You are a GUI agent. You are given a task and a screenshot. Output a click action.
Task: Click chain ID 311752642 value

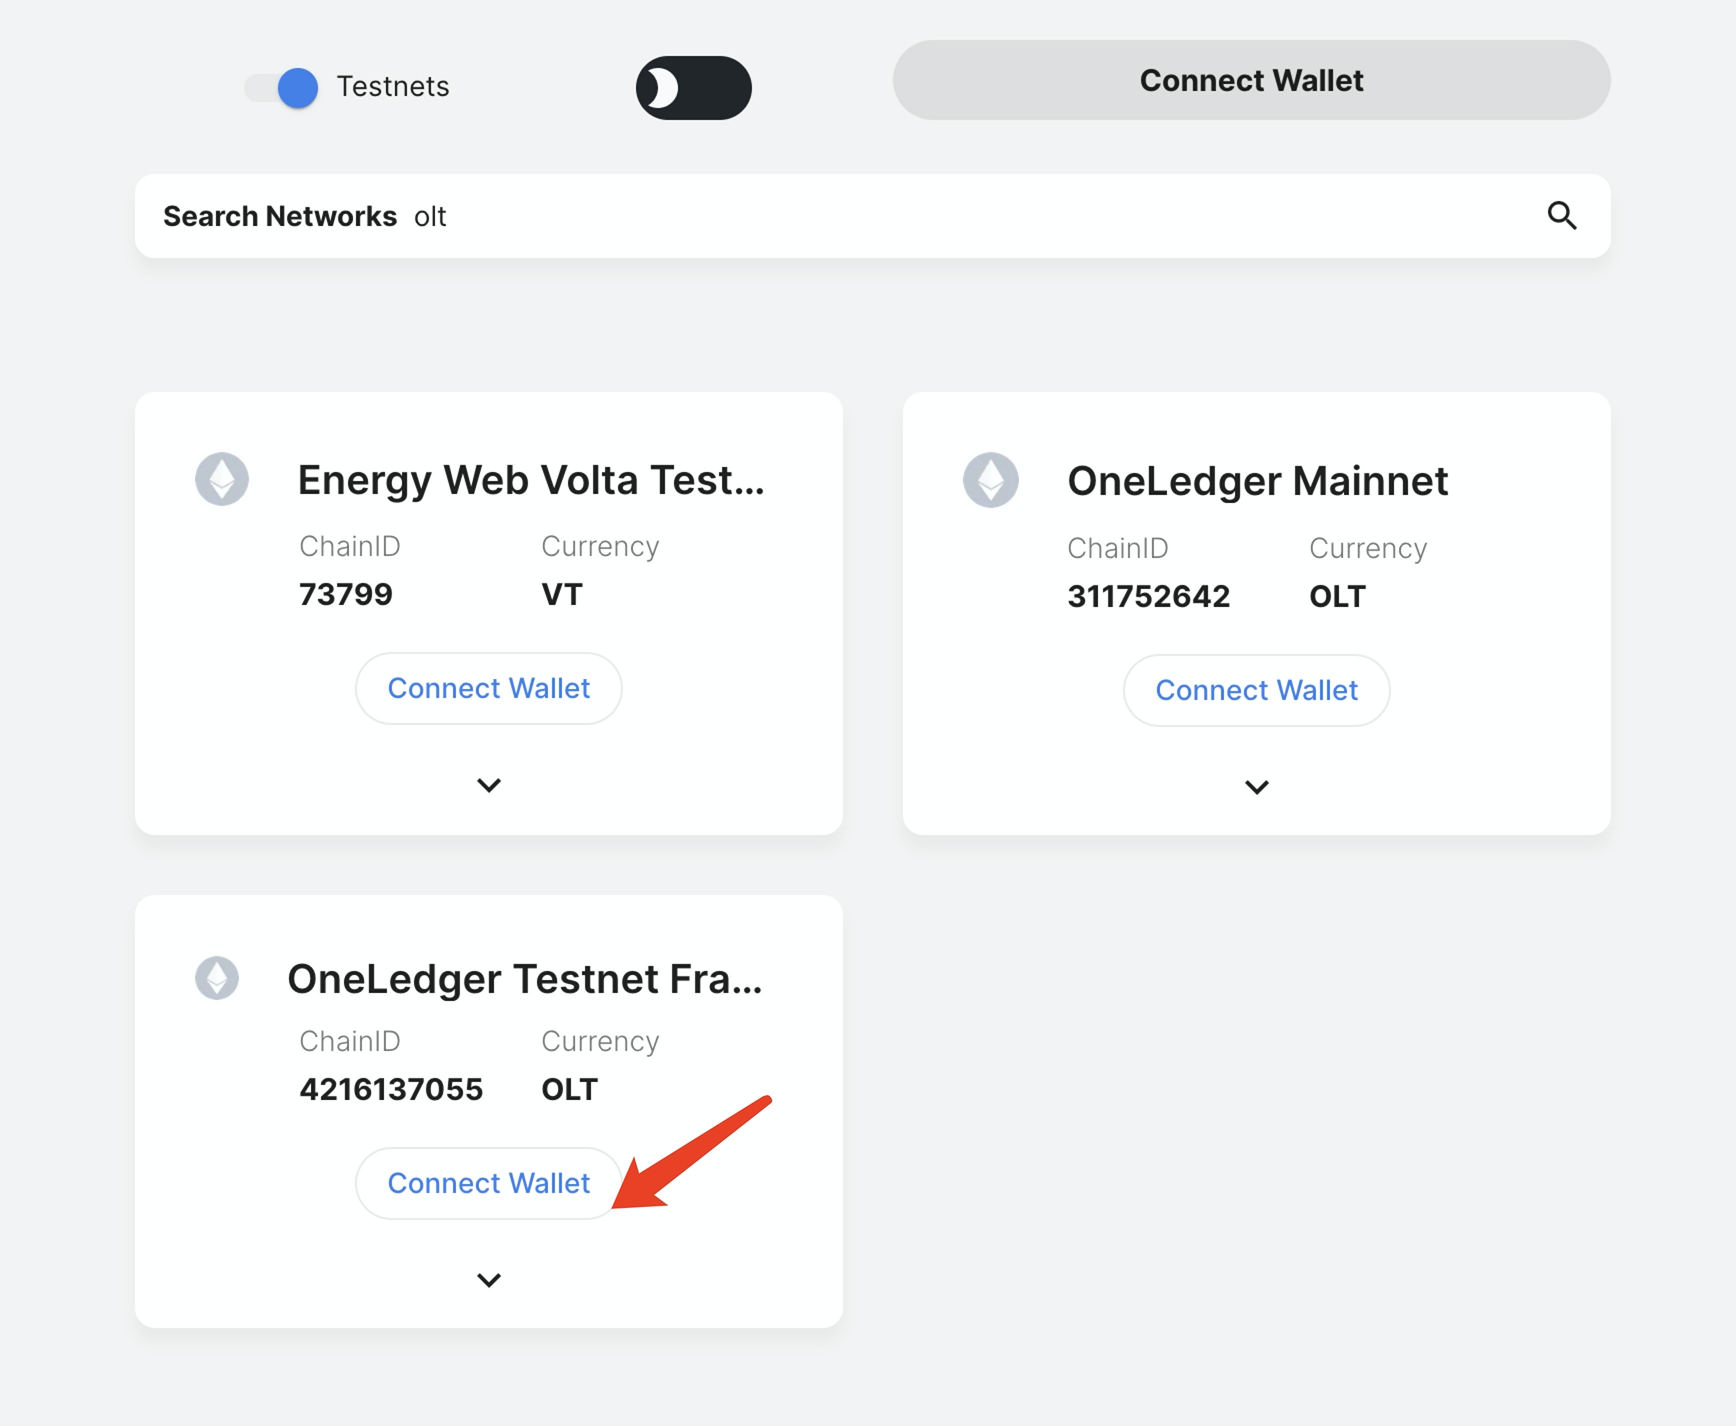[x=1148, y=597]
